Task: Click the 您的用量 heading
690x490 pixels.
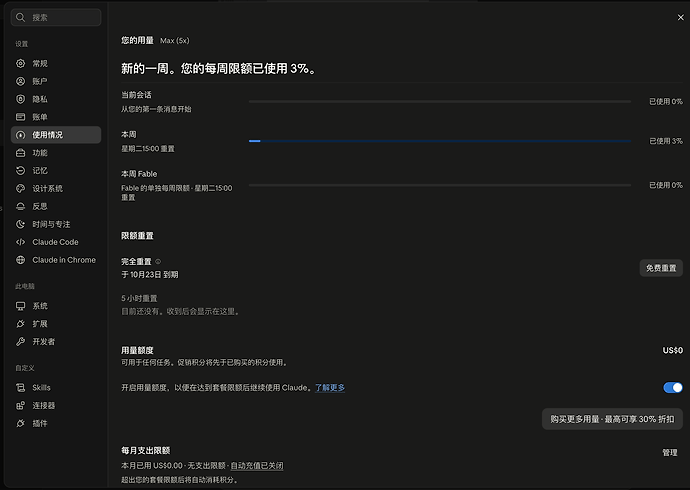Action: [137, 40]
